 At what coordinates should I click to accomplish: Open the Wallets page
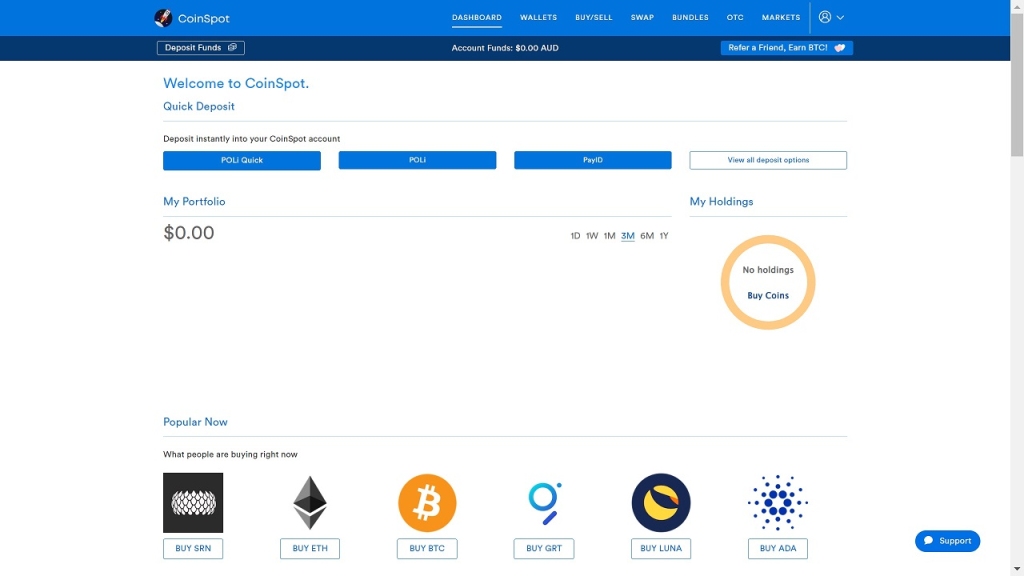point(538,18)
